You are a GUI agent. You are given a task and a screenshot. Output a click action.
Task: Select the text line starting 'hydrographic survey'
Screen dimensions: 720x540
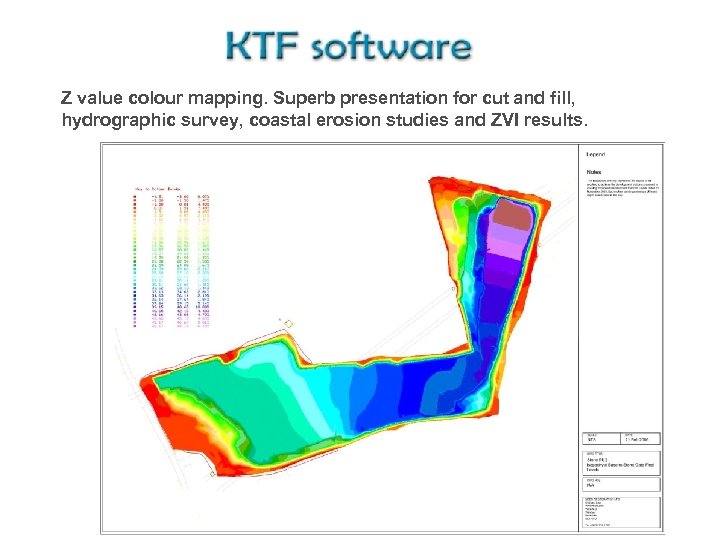pos(325,120)
